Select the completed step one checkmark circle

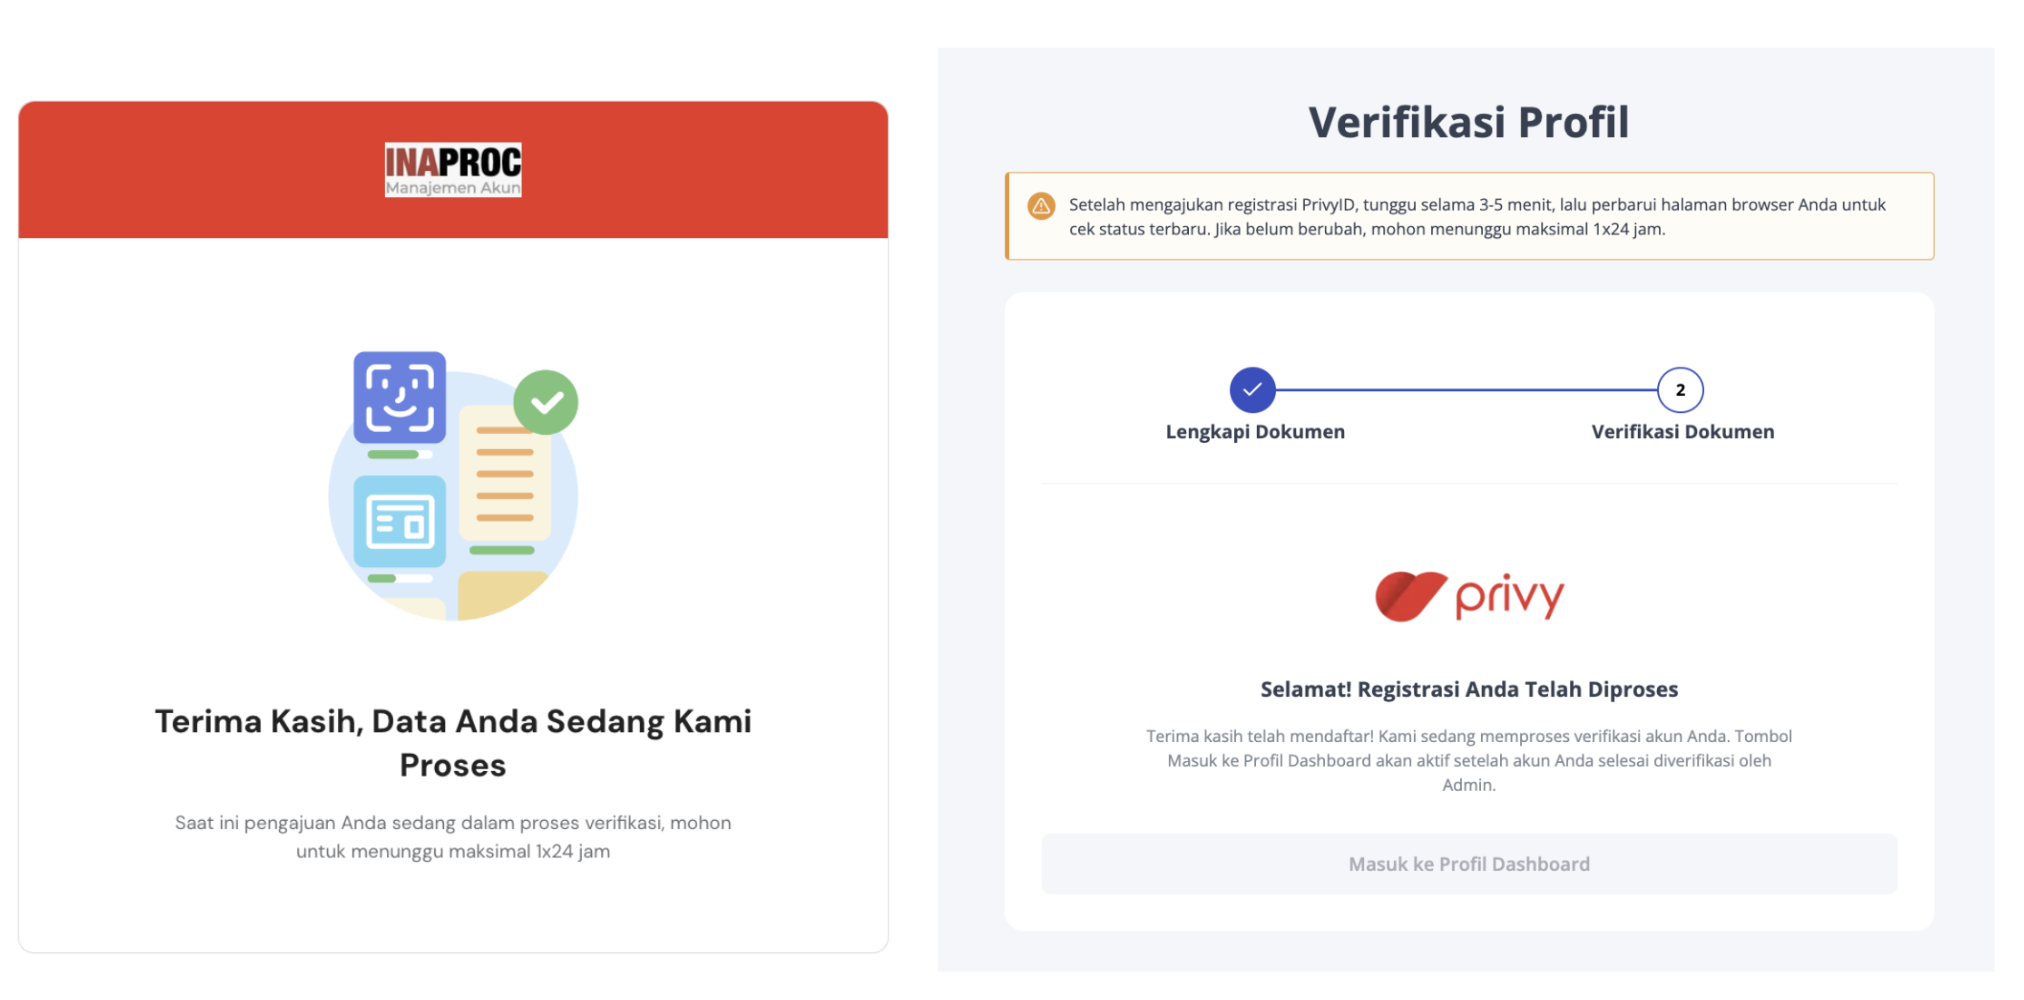point(1252,390)
